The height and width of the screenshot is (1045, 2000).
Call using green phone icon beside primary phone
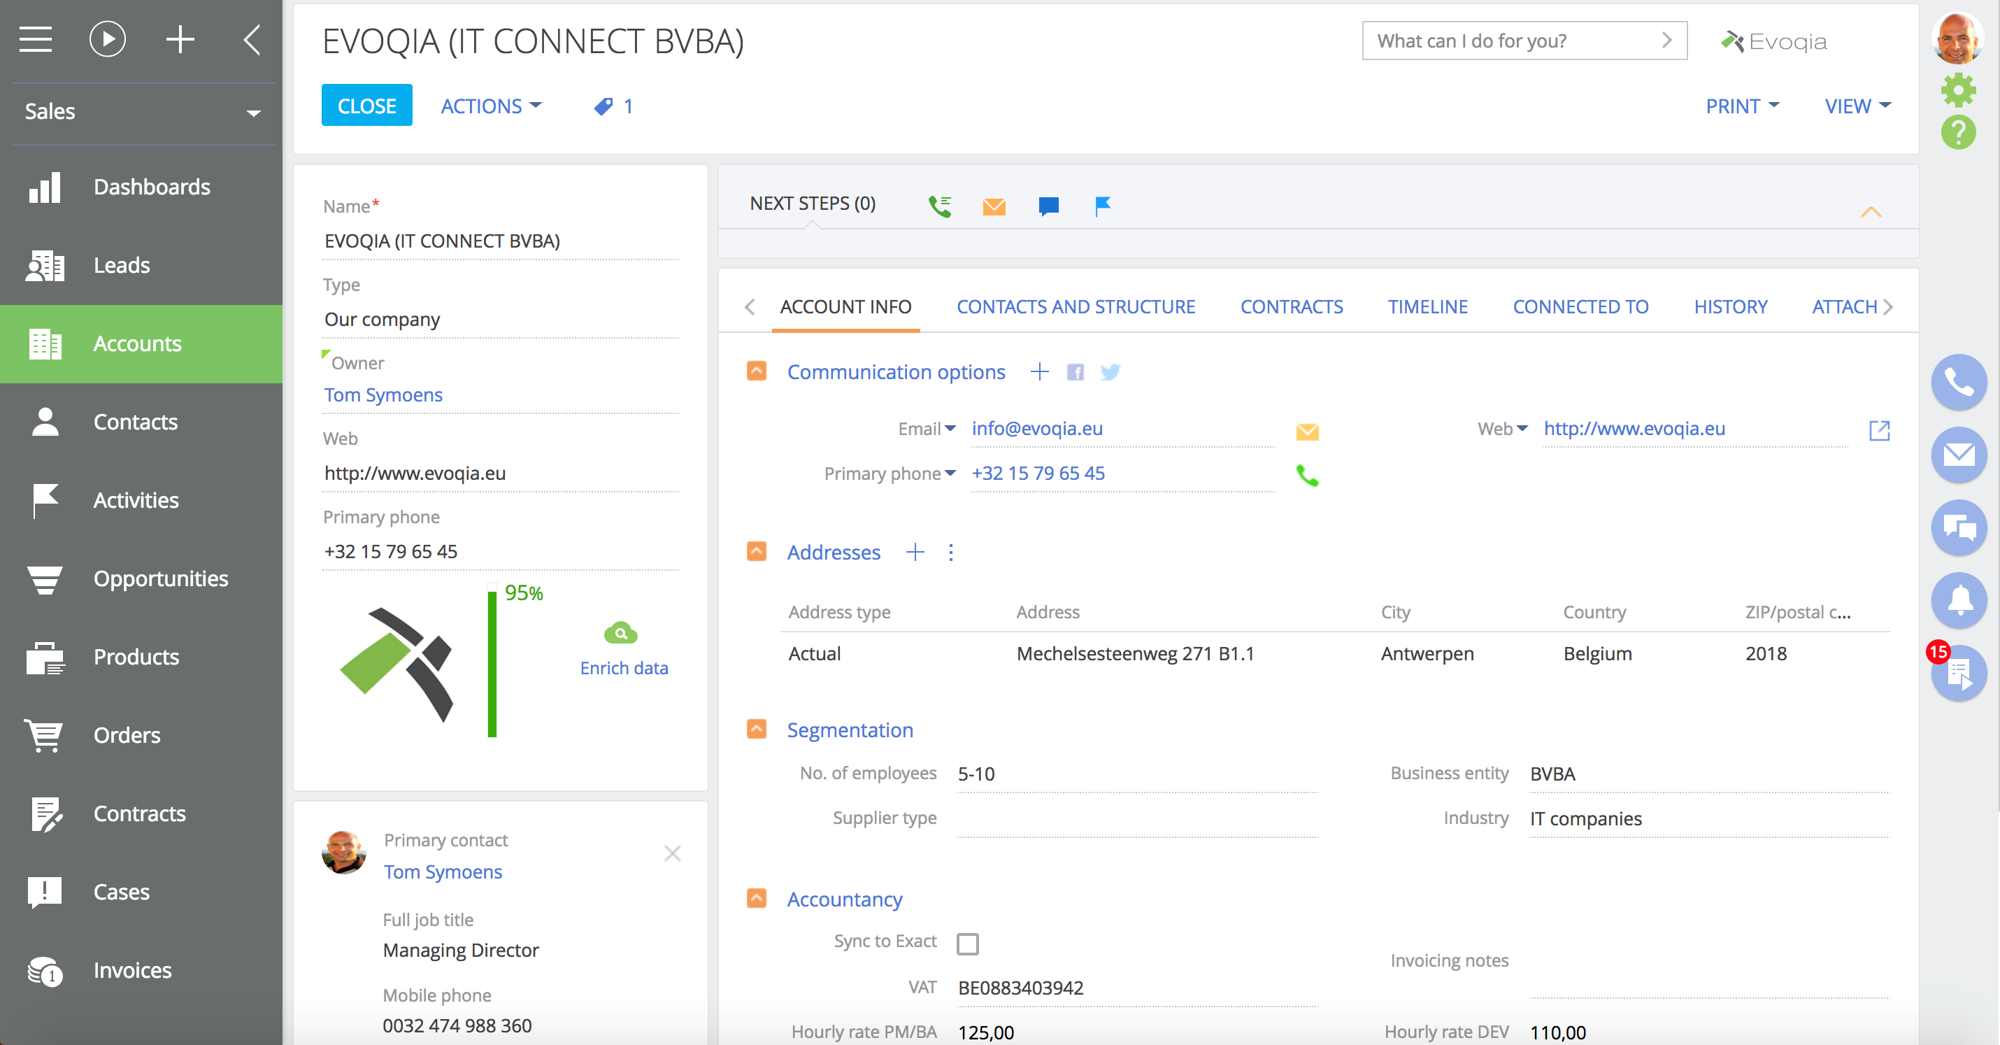(1307, 477)
